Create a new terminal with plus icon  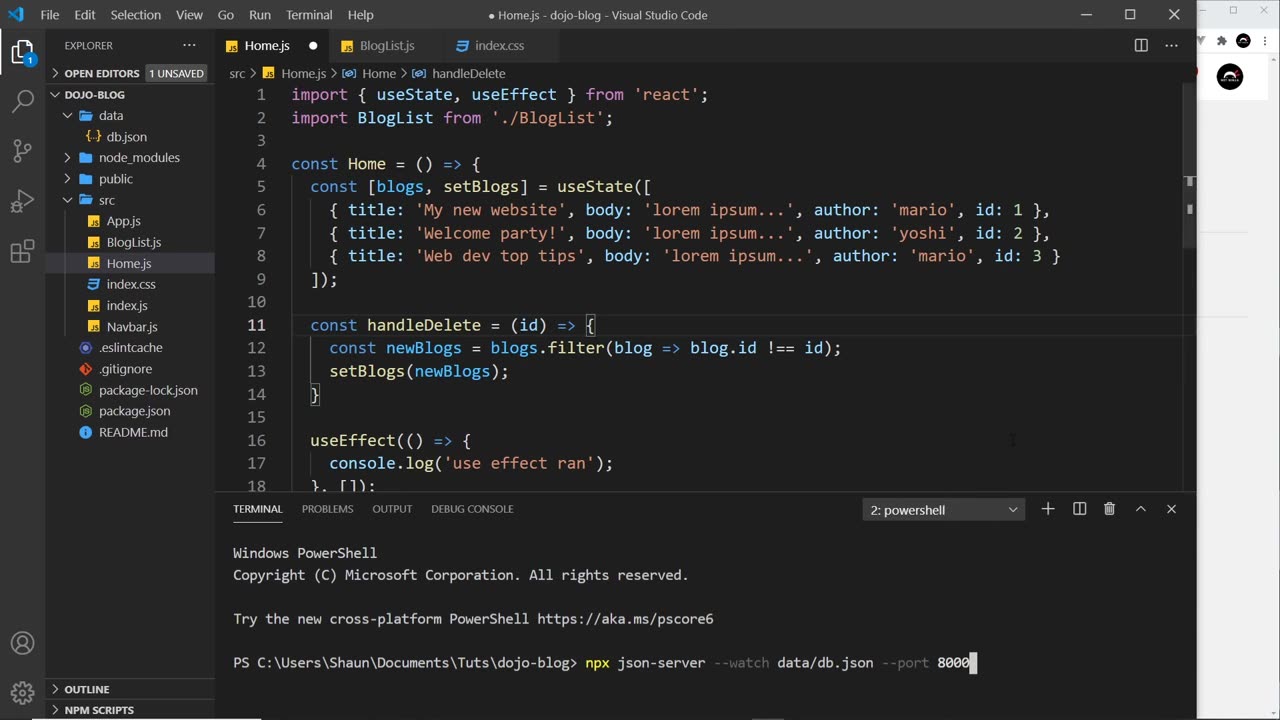(1048, 509)
